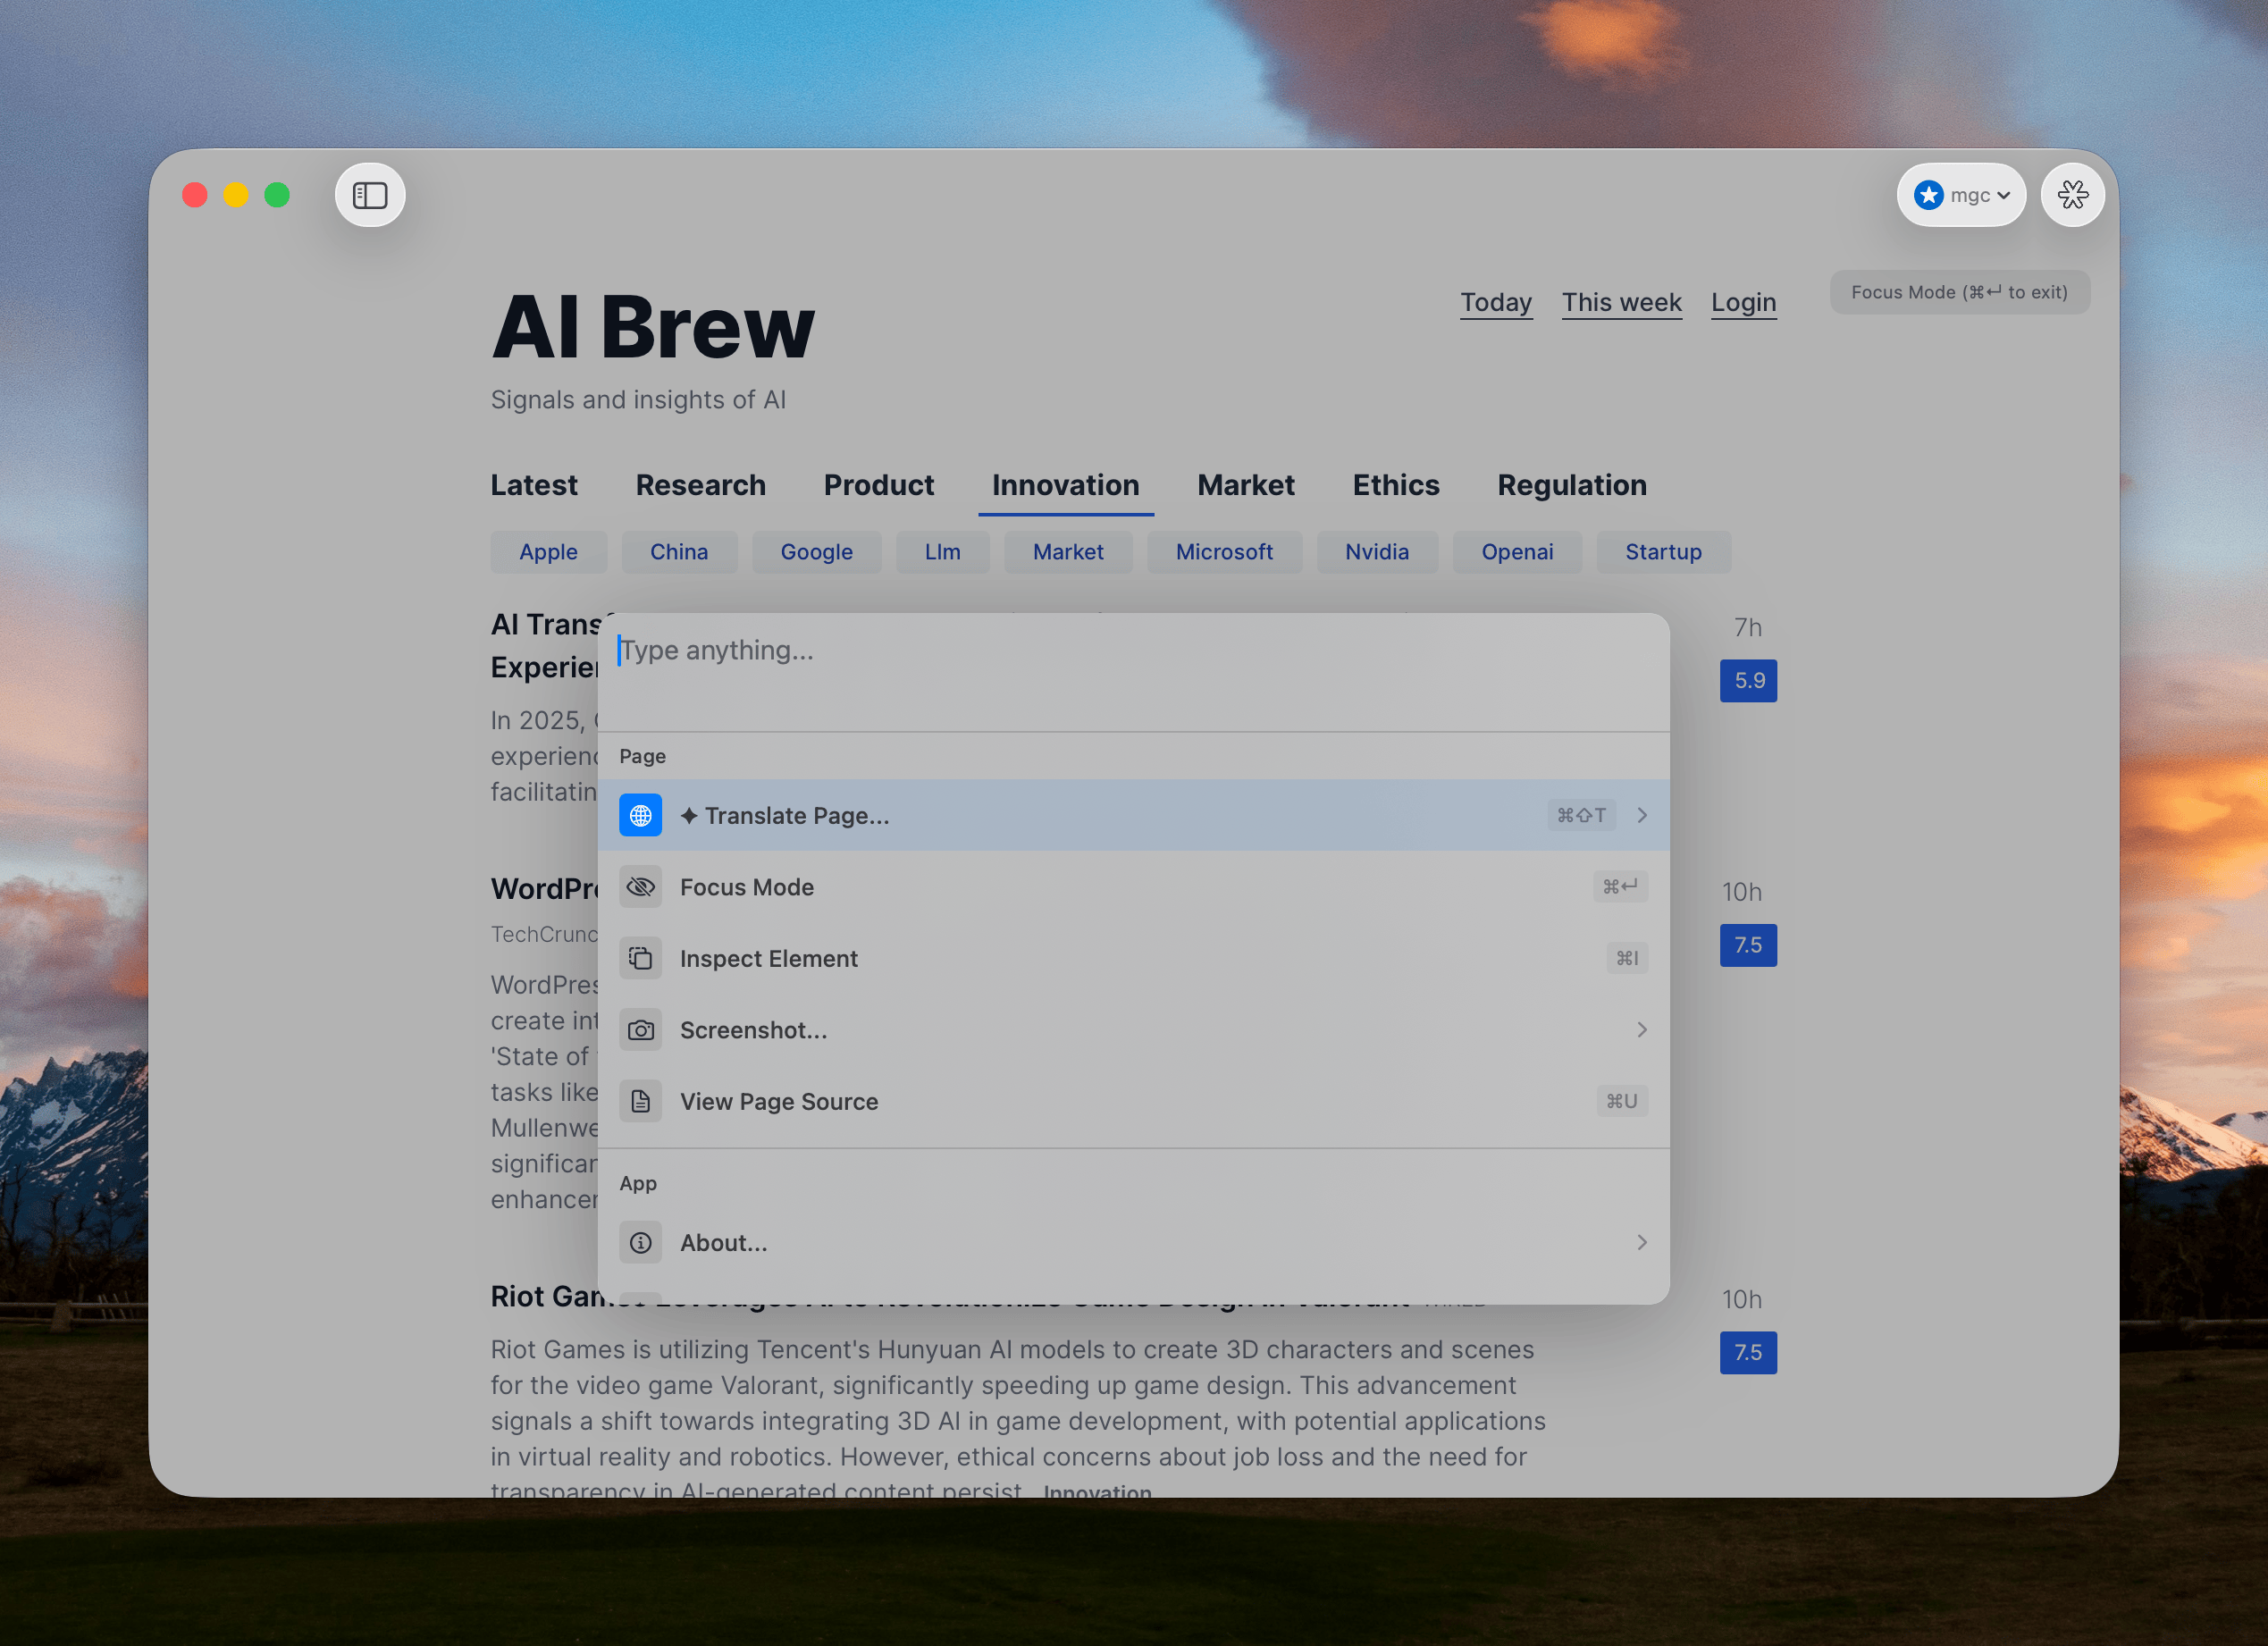
Task: Click the View Page Source document icon
Action: [x=640, y=1101]
